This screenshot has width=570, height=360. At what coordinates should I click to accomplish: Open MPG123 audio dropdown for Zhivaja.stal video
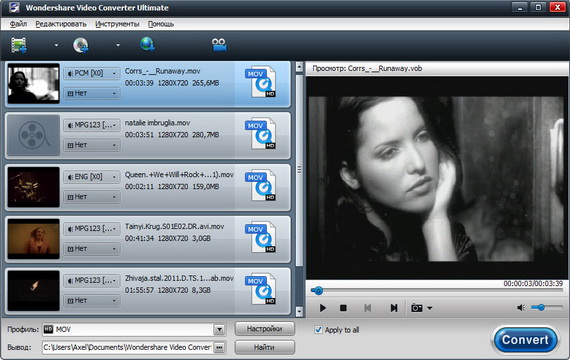(x=92, y=281)
